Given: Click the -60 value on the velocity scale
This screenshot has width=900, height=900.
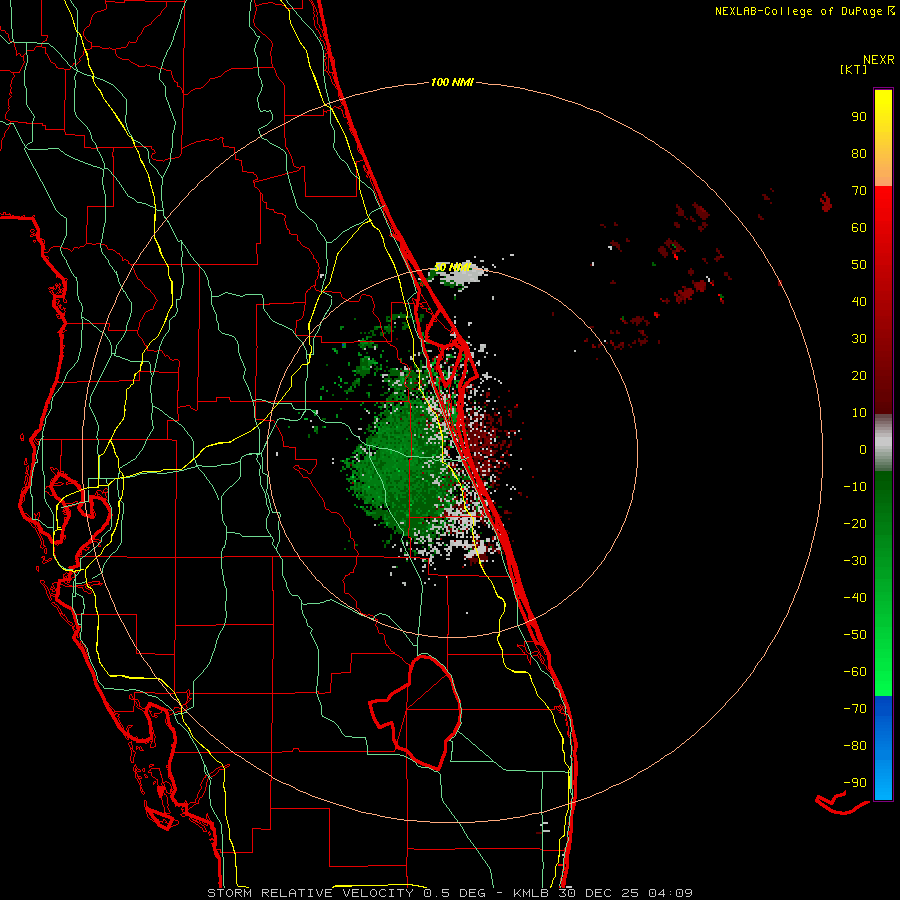Looking at the screenshot, I should tap(855, 672).
